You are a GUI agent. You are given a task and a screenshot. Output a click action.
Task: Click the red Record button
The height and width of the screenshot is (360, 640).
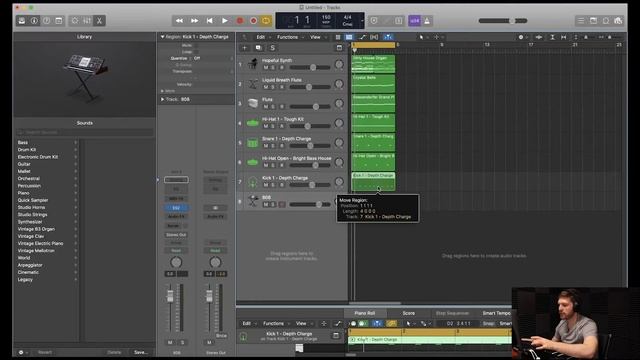click(240, 21)
